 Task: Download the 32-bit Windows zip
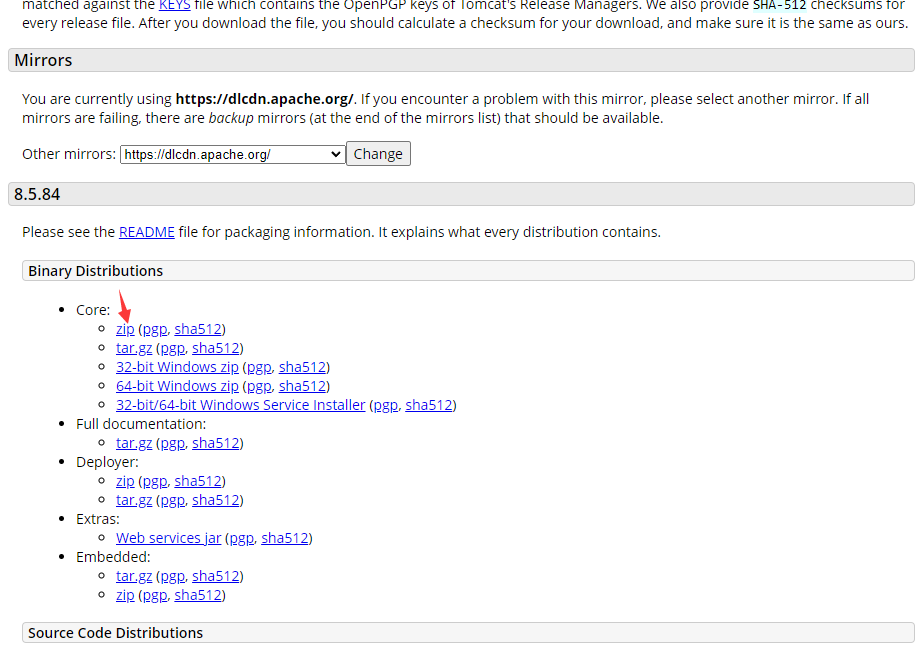177,367
